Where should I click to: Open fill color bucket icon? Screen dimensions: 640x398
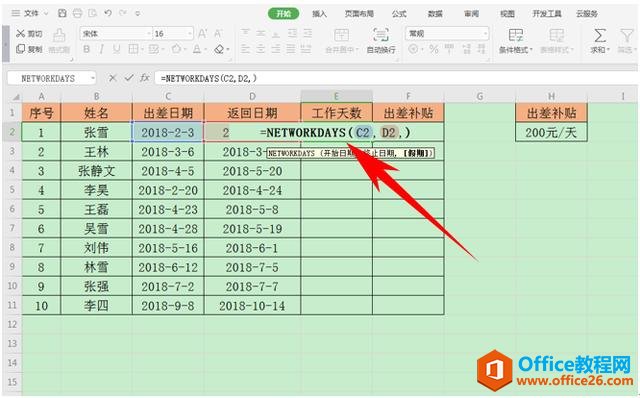tap(176, 49)
